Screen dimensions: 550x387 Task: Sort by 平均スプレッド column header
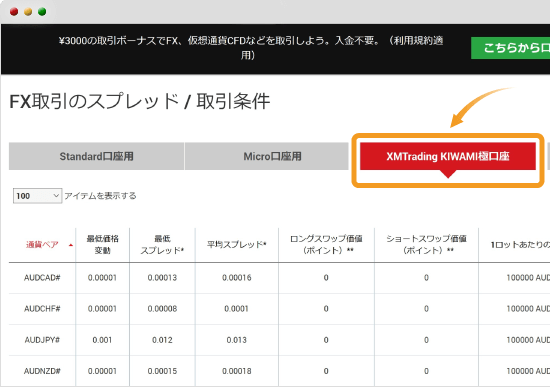point(237,245)
